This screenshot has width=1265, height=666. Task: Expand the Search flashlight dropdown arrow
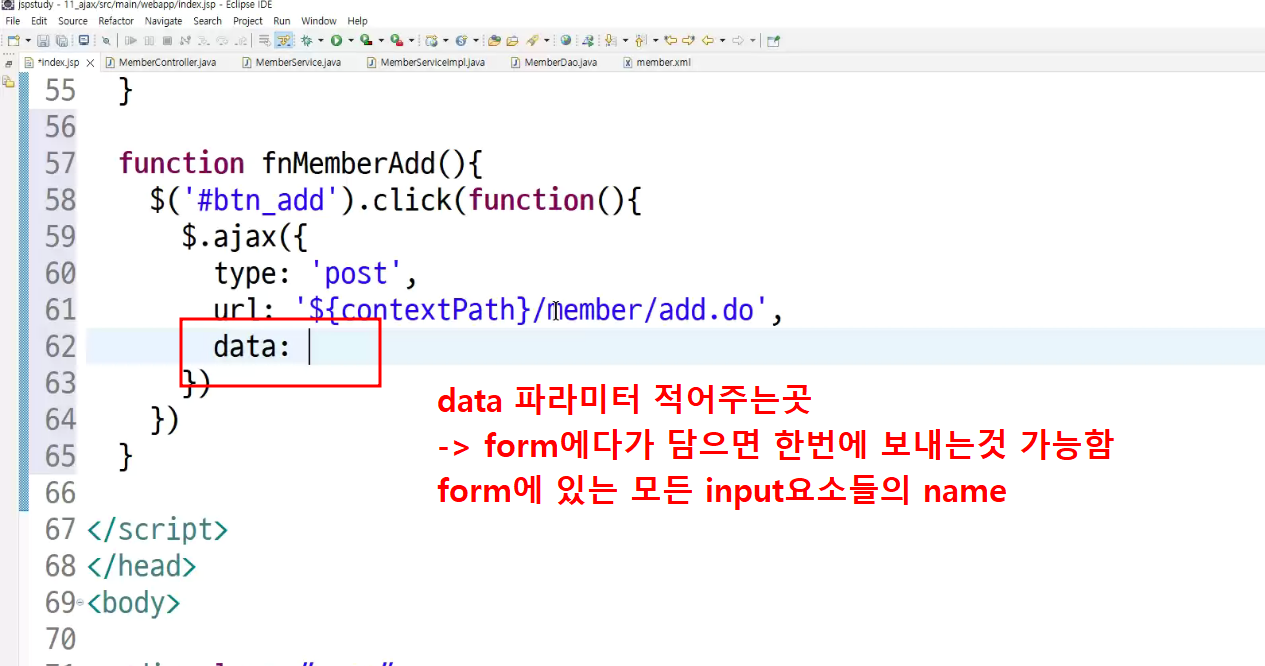[546, 41]
